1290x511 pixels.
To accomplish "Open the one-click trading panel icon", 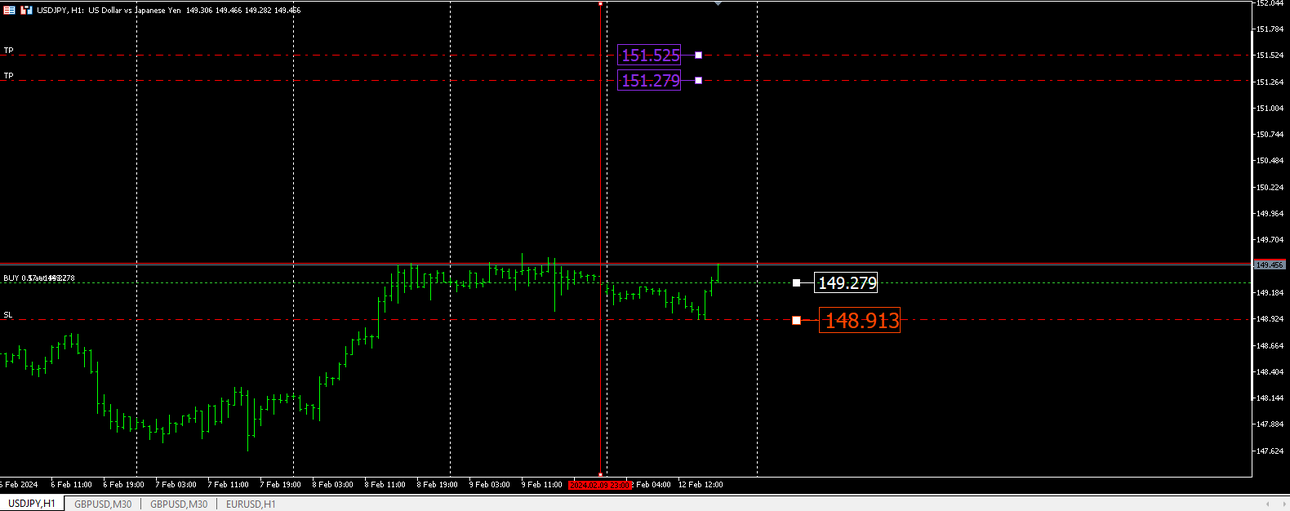I will 9,9.
